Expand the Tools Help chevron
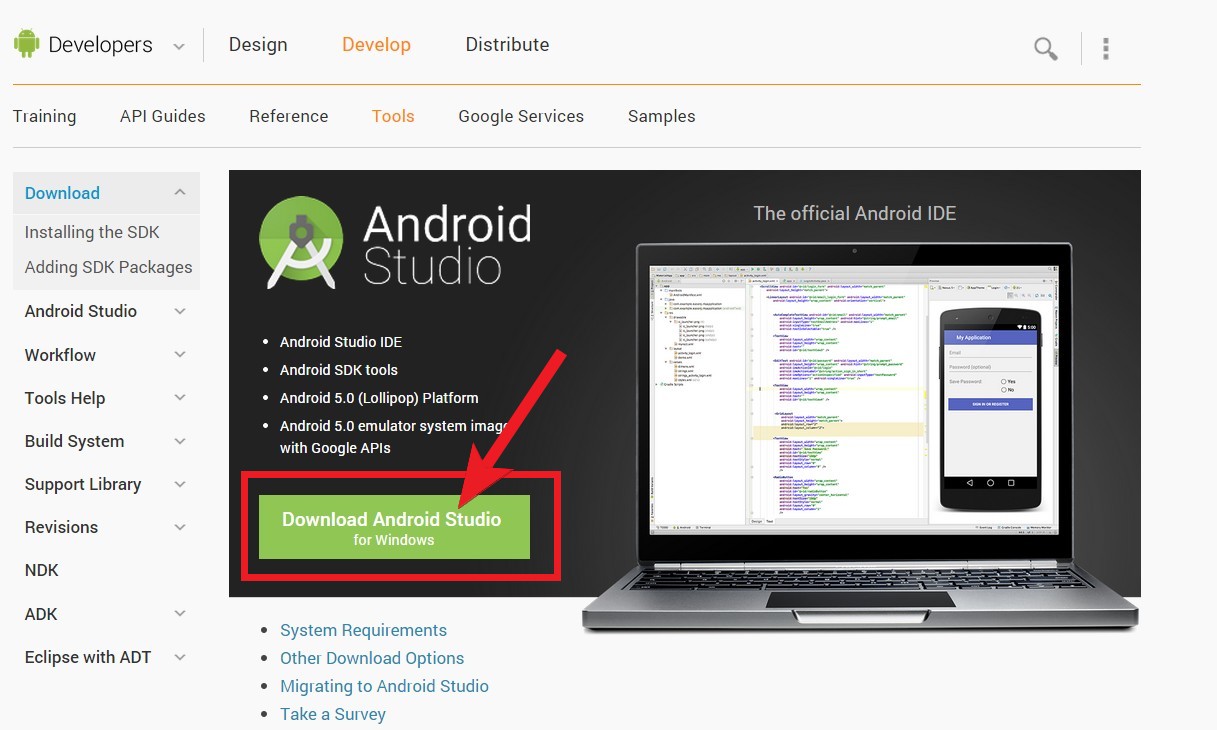Viewport: 1217px width, 730px height. tap(180, 398)
